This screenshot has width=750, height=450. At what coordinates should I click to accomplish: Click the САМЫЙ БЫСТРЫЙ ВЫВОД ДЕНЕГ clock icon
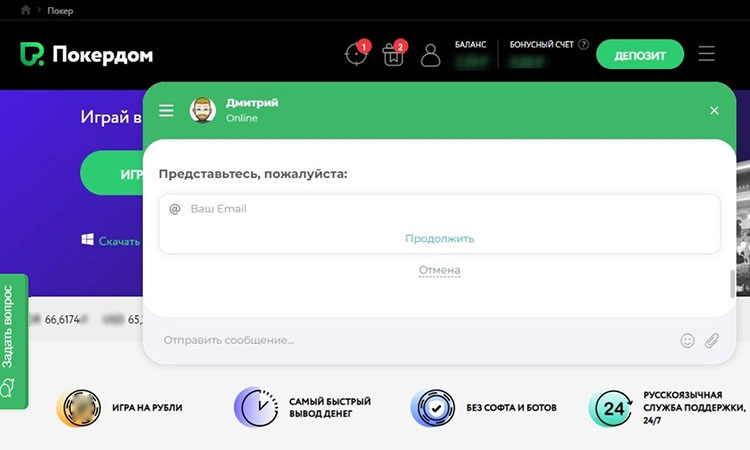[x=256, y=407]
